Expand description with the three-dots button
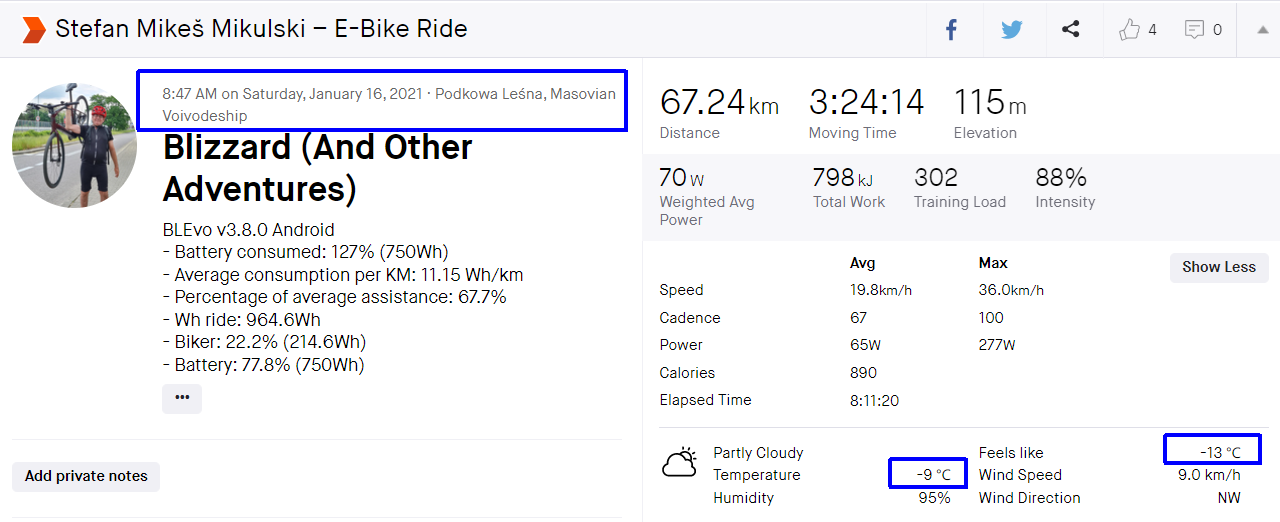Screen dimensions: 1280x522 tap(181, 397)
